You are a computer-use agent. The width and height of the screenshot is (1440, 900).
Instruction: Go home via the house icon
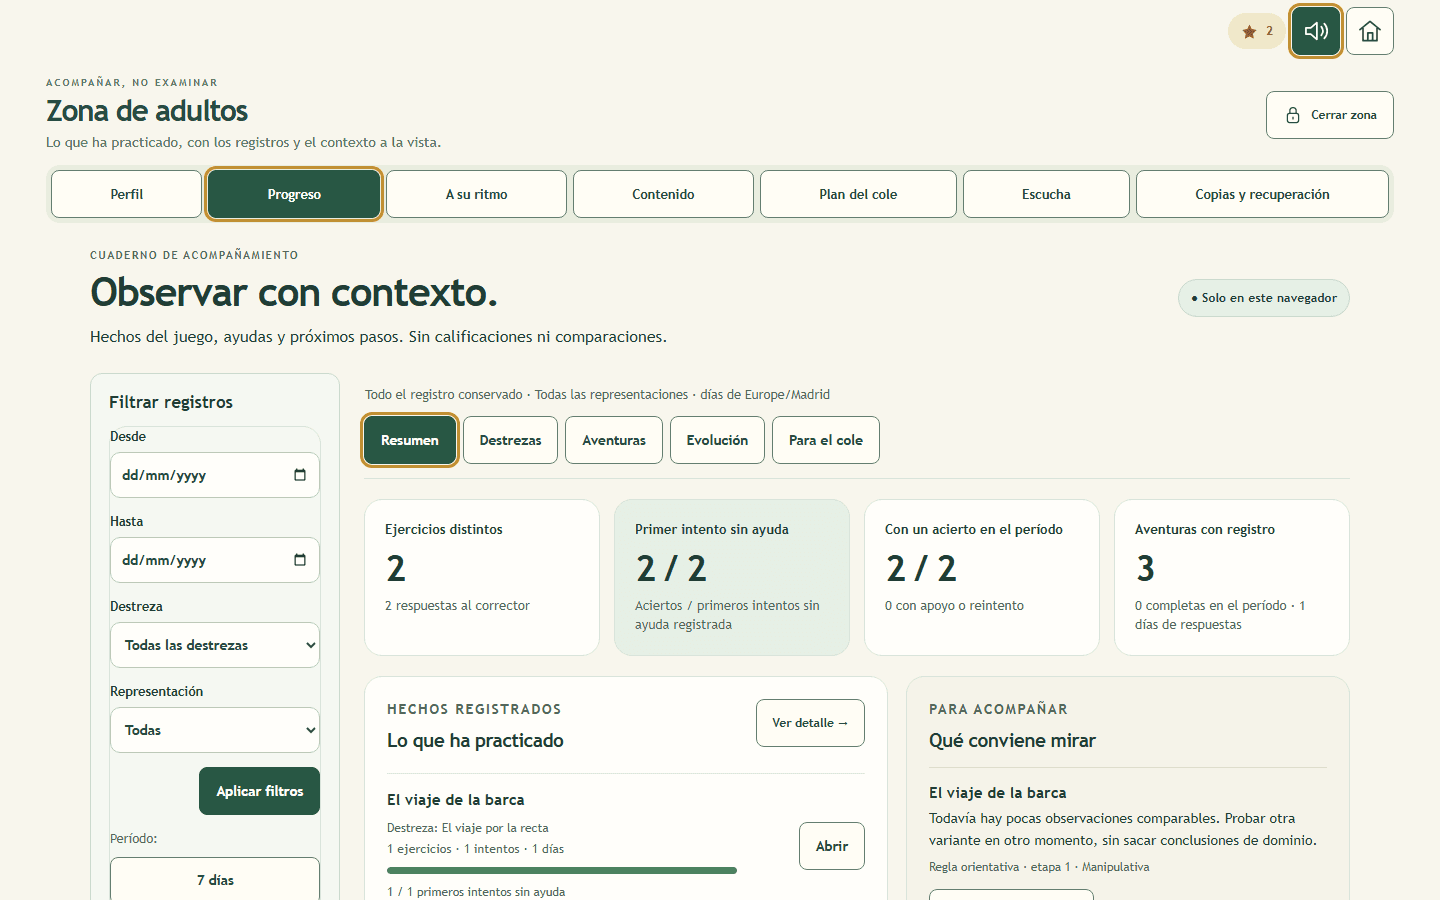click(1370, 31)
